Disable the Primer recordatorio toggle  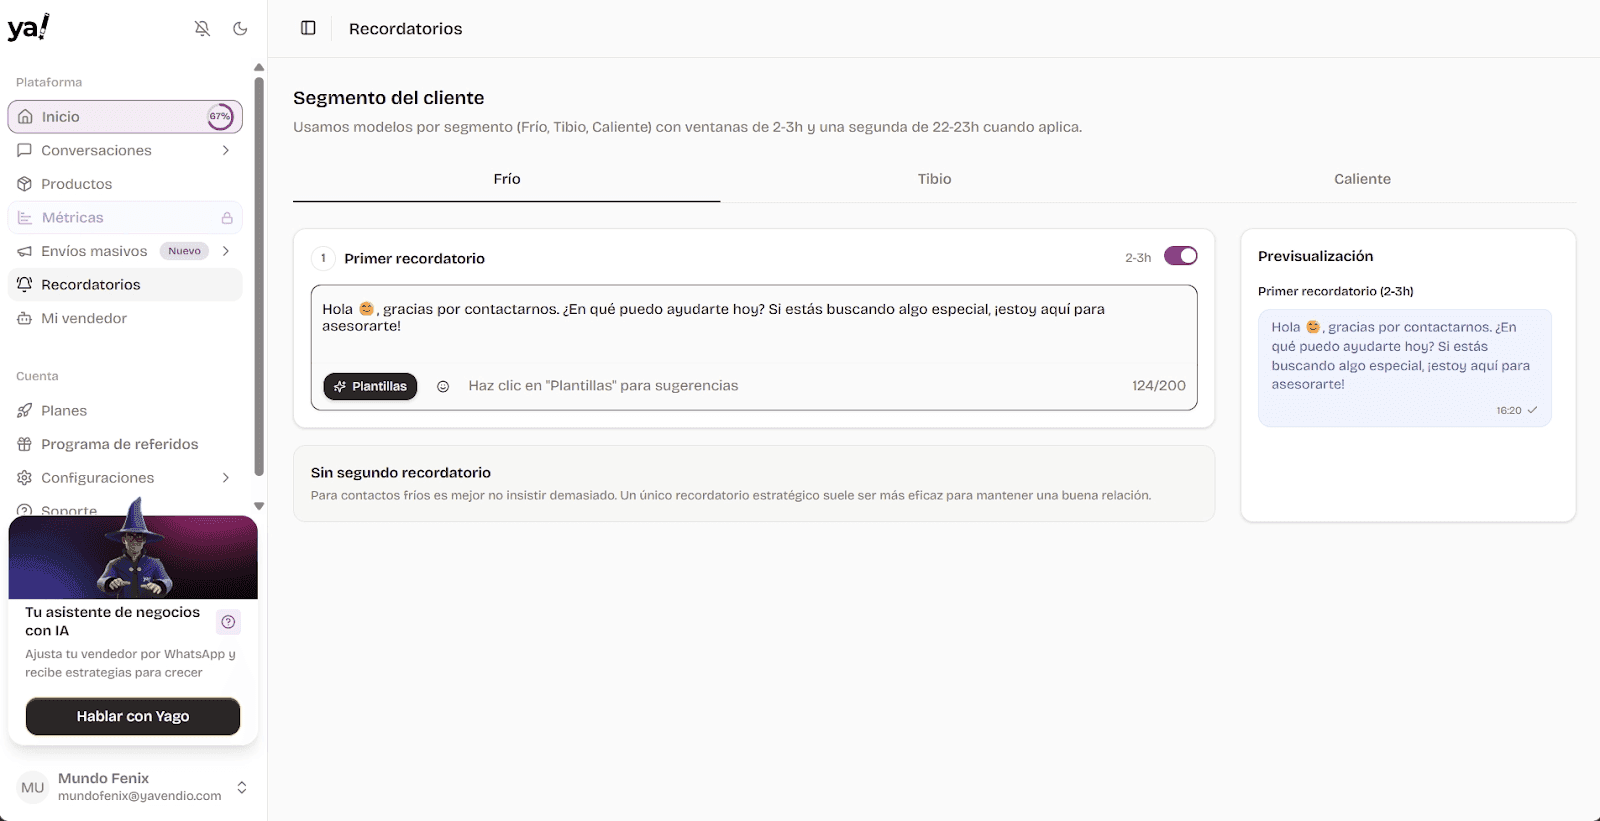[x=1181, y=256]
